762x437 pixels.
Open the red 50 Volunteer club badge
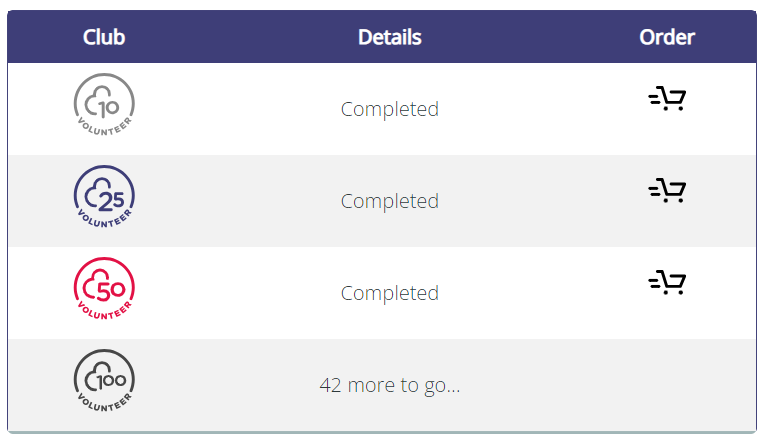coord(104,292)
